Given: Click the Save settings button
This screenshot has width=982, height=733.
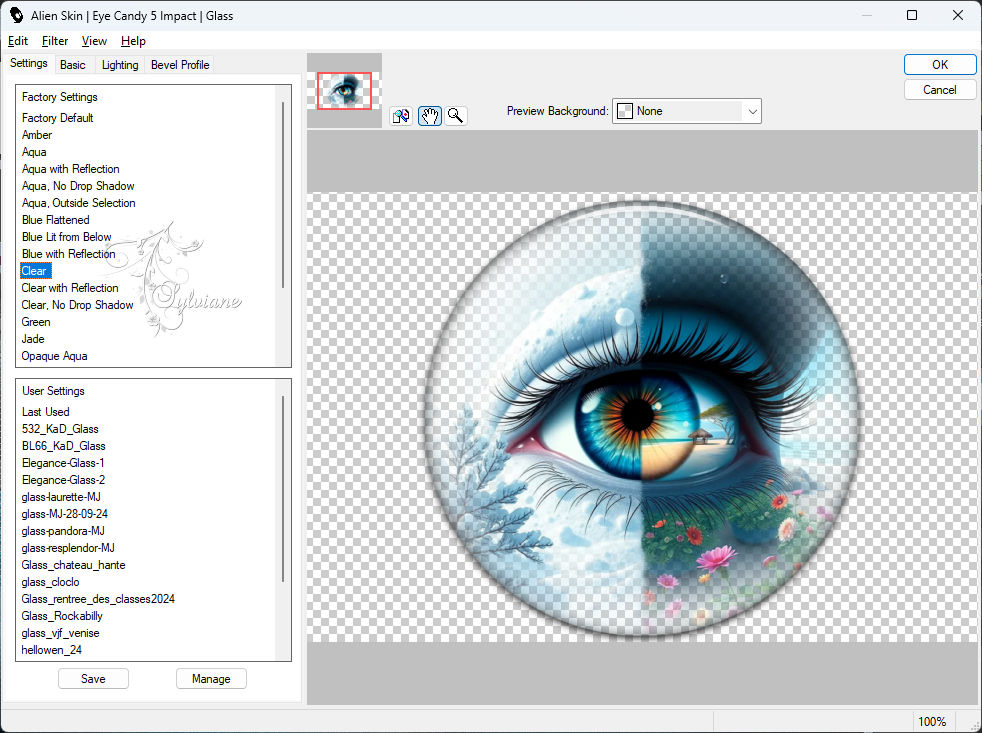Looking at the screenshot, I should click(93, 678).
